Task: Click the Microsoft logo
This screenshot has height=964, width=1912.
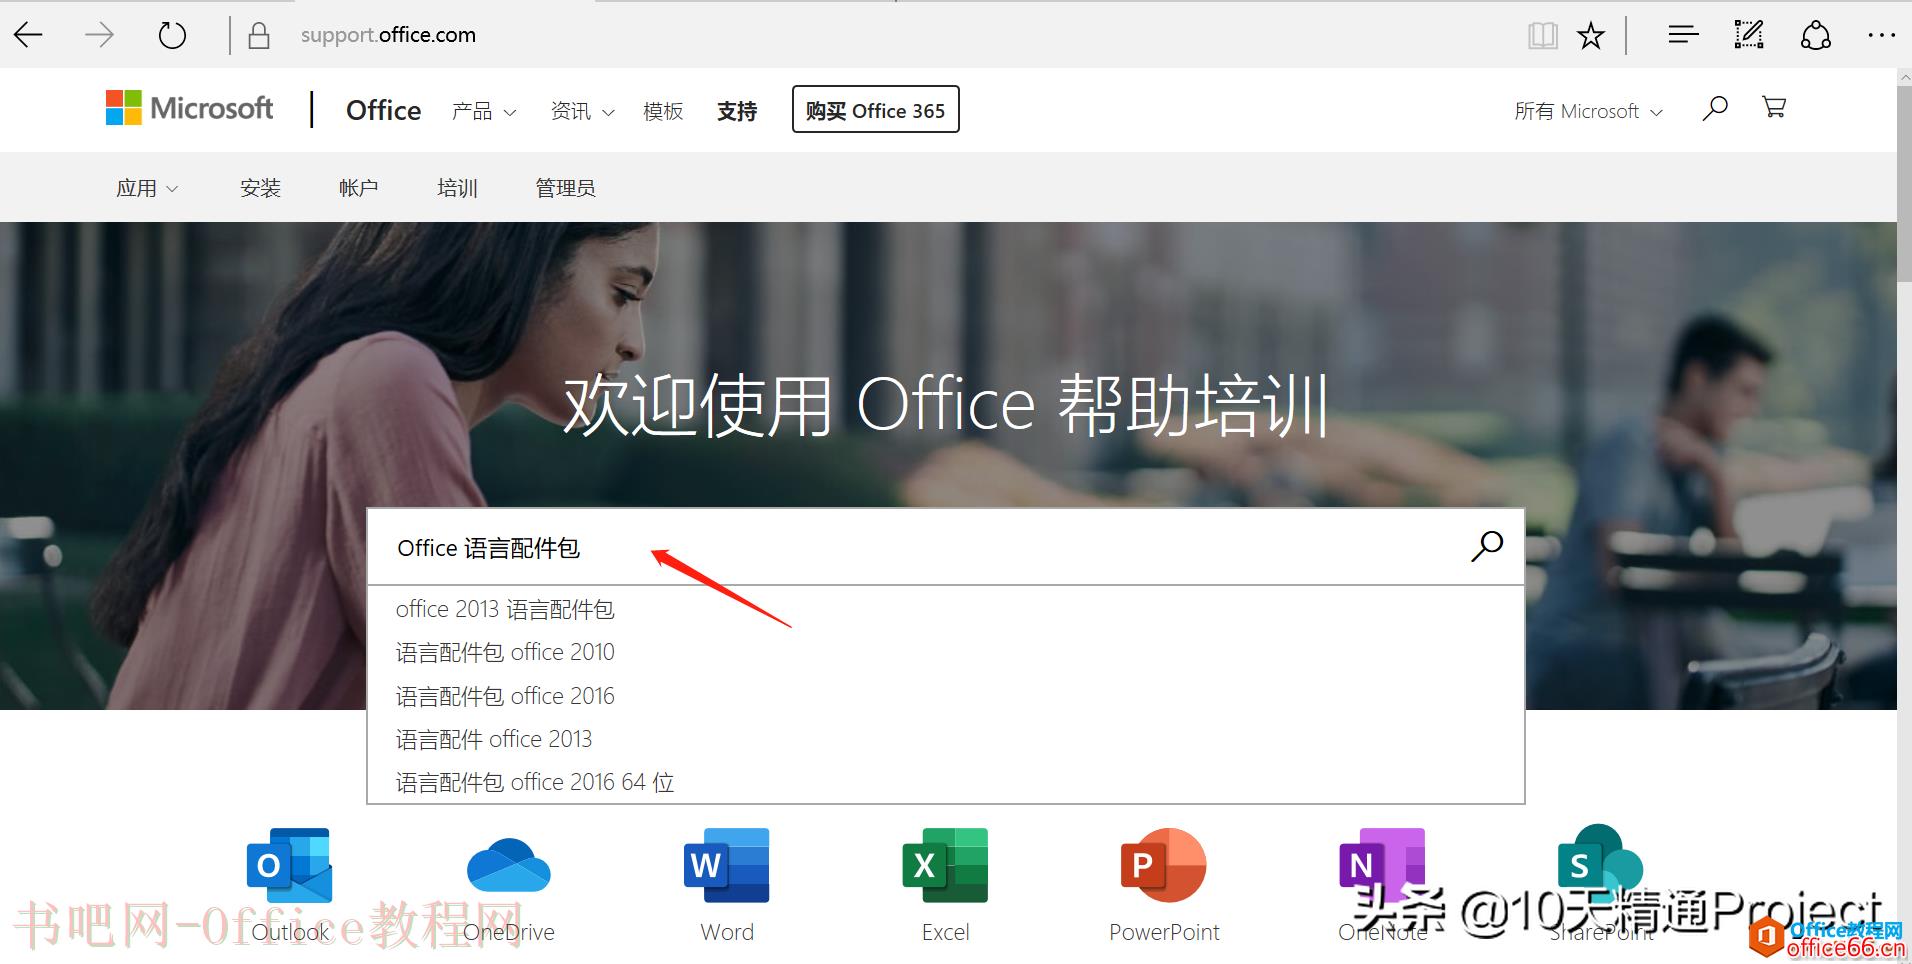Action: (x=189, y=108)
